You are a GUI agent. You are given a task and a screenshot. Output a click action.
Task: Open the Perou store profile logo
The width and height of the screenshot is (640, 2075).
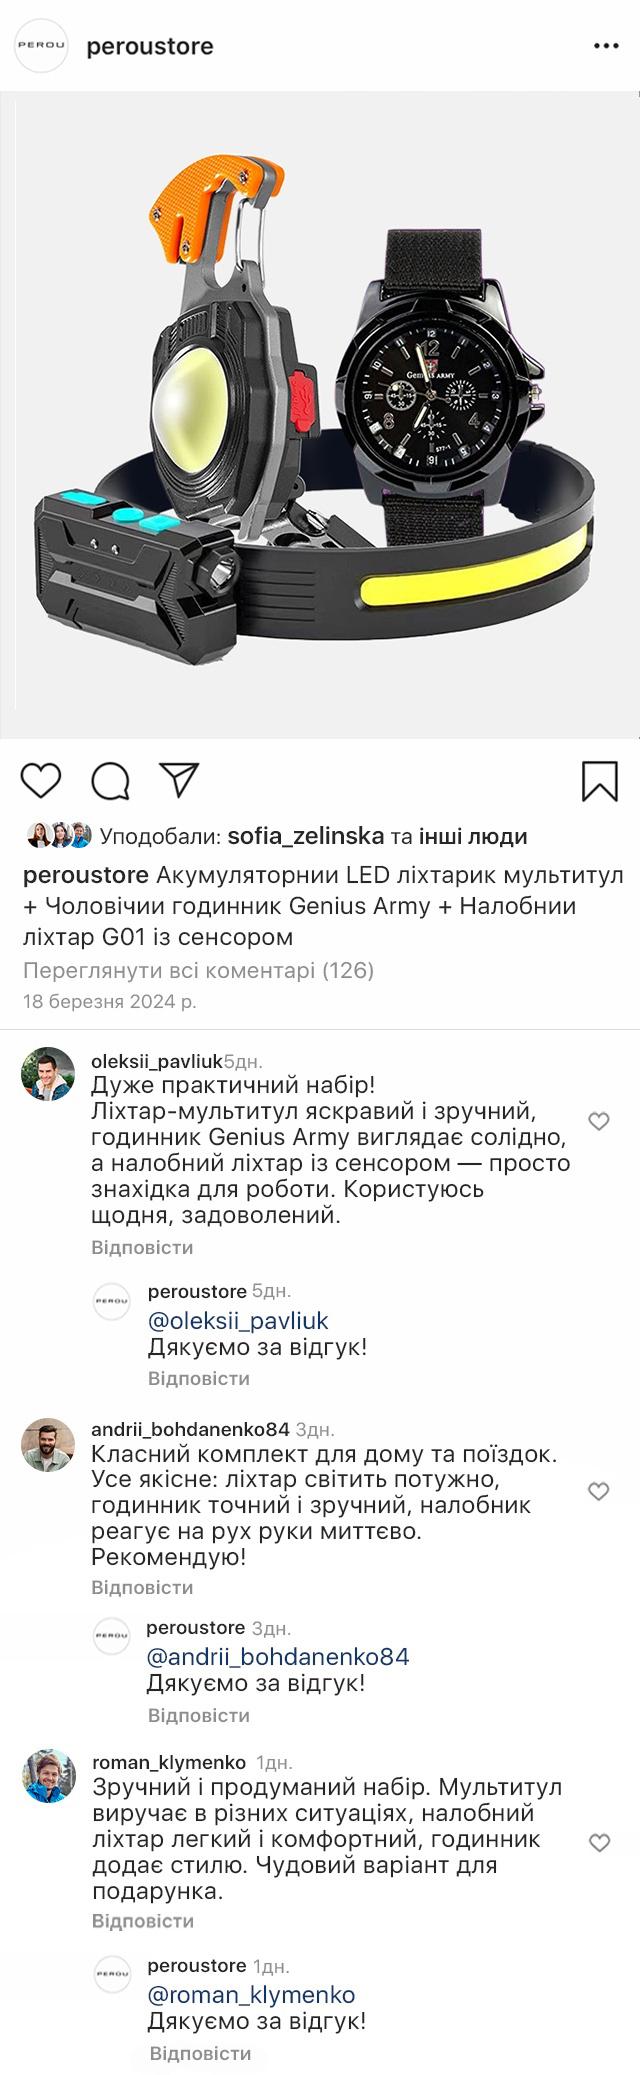[41, 46]
